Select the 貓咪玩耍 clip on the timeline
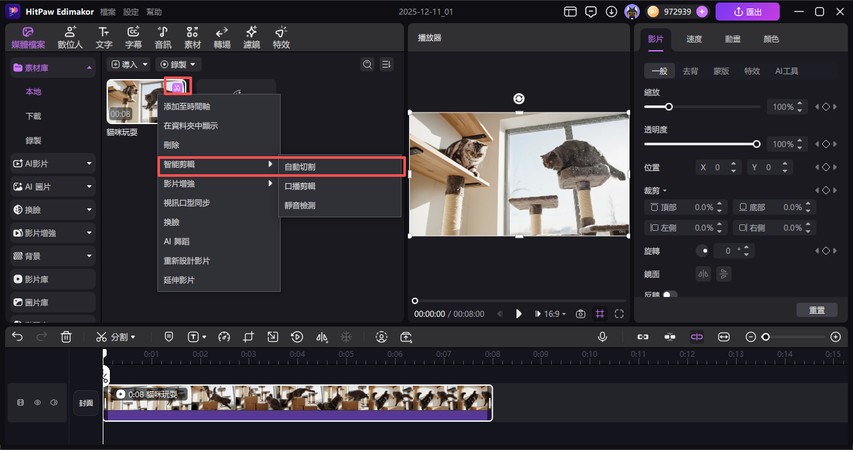This screenshot has height=450, width=853. [298, 403]
